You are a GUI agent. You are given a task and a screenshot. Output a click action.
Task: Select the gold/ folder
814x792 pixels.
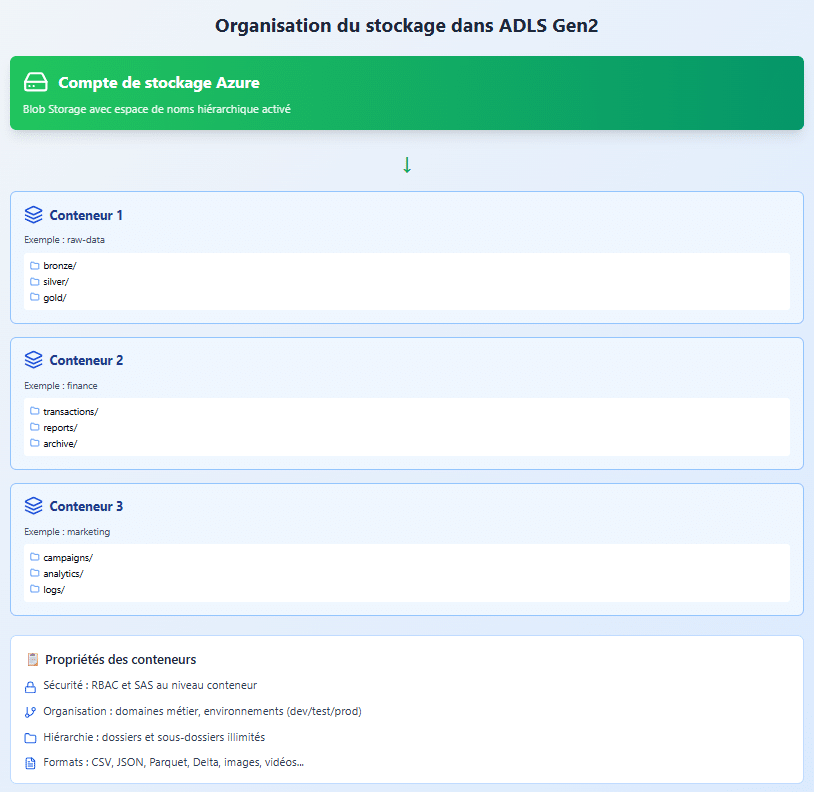(54, 298)
